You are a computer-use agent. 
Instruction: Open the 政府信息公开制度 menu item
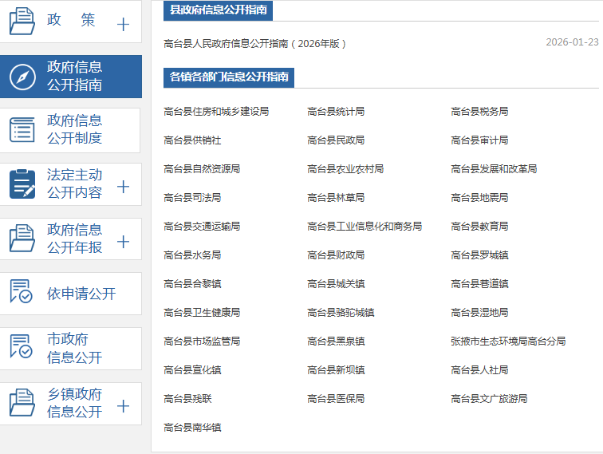(75, 130)
